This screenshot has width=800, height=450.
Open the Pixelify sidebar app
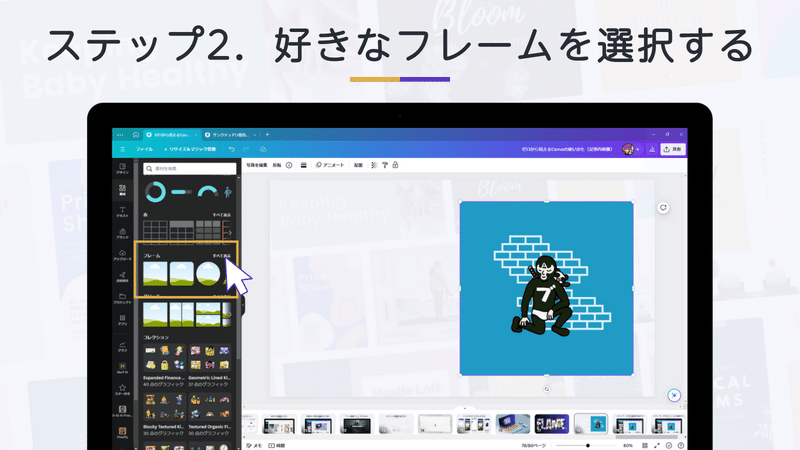pyautogui.click(x=122, y=433)
